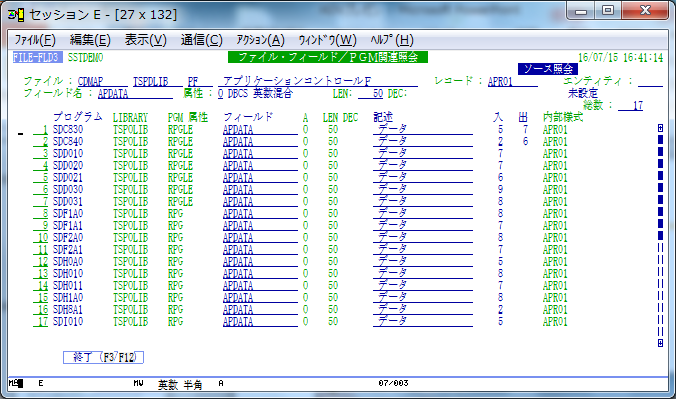Viewport: 676px width, 399px height.
Task: Click the プログラム column header
Action: (x=78, y=117)
